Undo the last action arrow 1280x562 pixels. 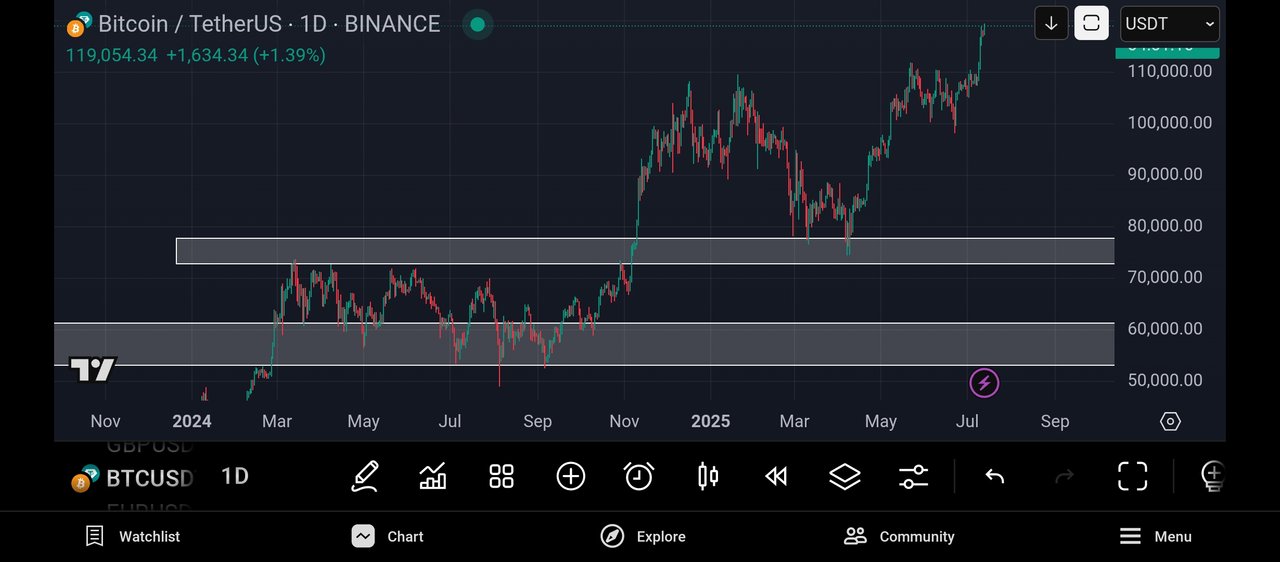(994, 476)
